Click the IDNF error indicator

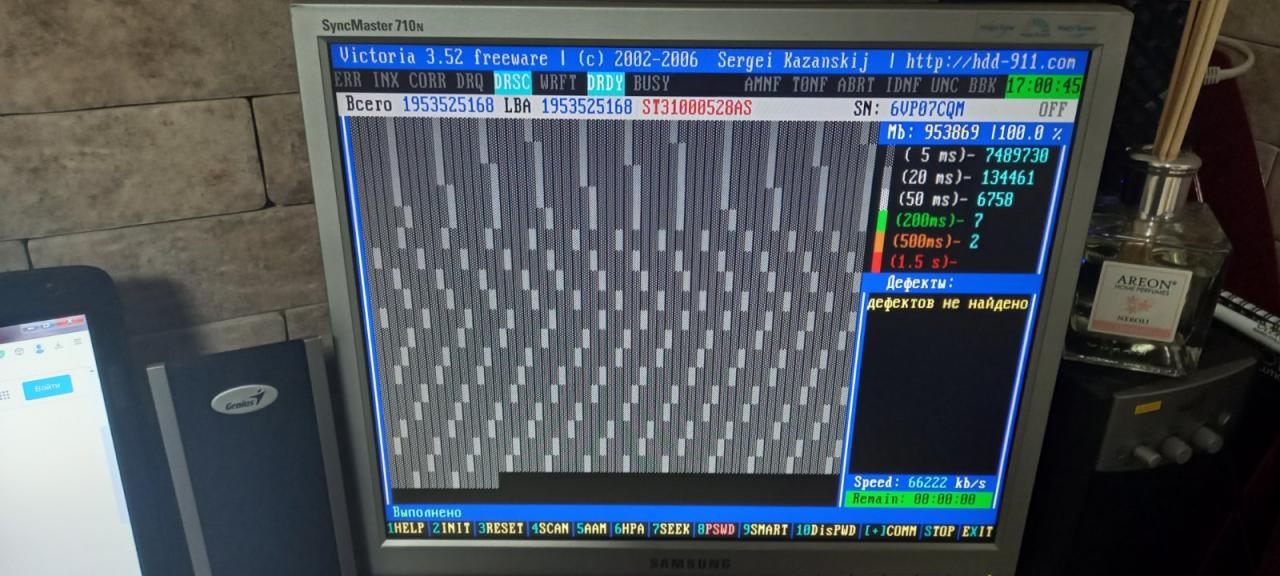904,86
